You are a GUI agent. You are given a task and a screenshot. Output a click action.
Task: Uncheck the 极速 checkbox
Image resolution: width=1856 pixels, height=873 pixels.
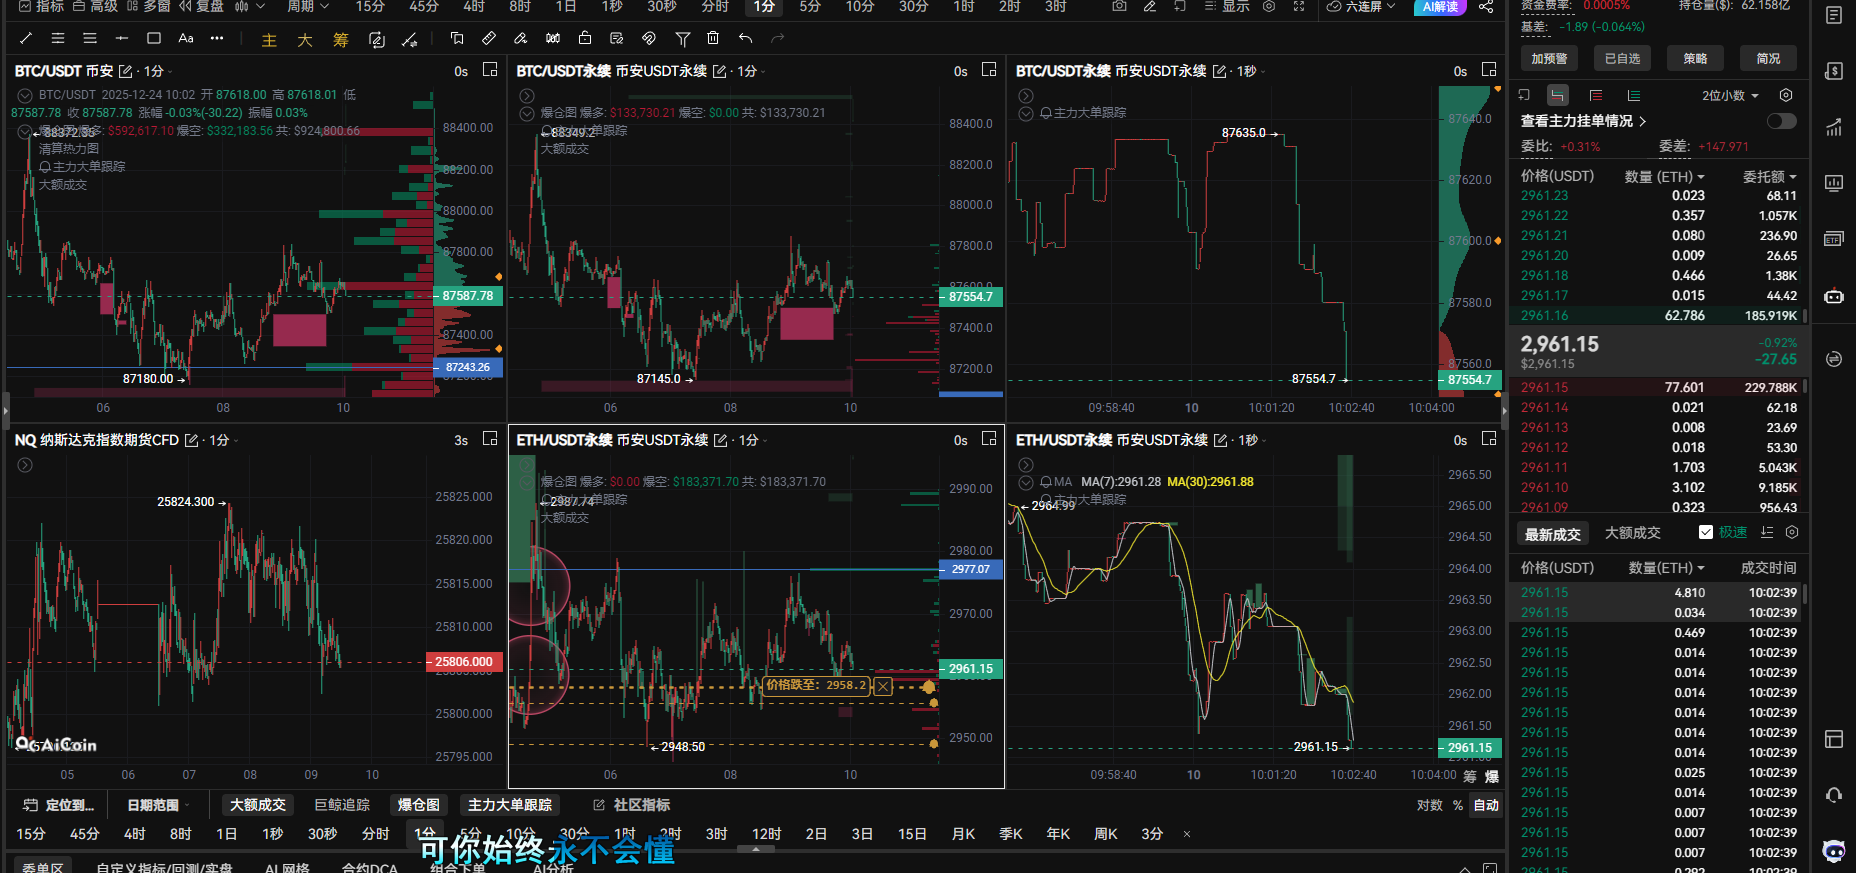1706,533
